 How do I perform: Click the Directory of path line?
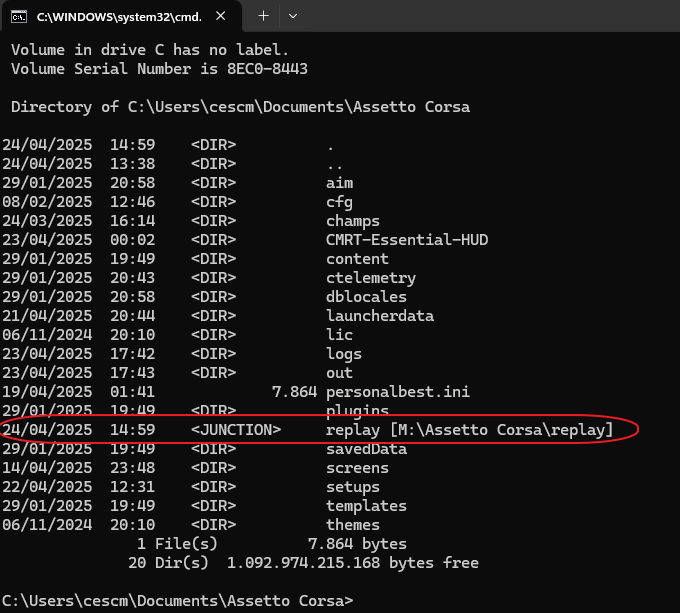pos(240,107)
